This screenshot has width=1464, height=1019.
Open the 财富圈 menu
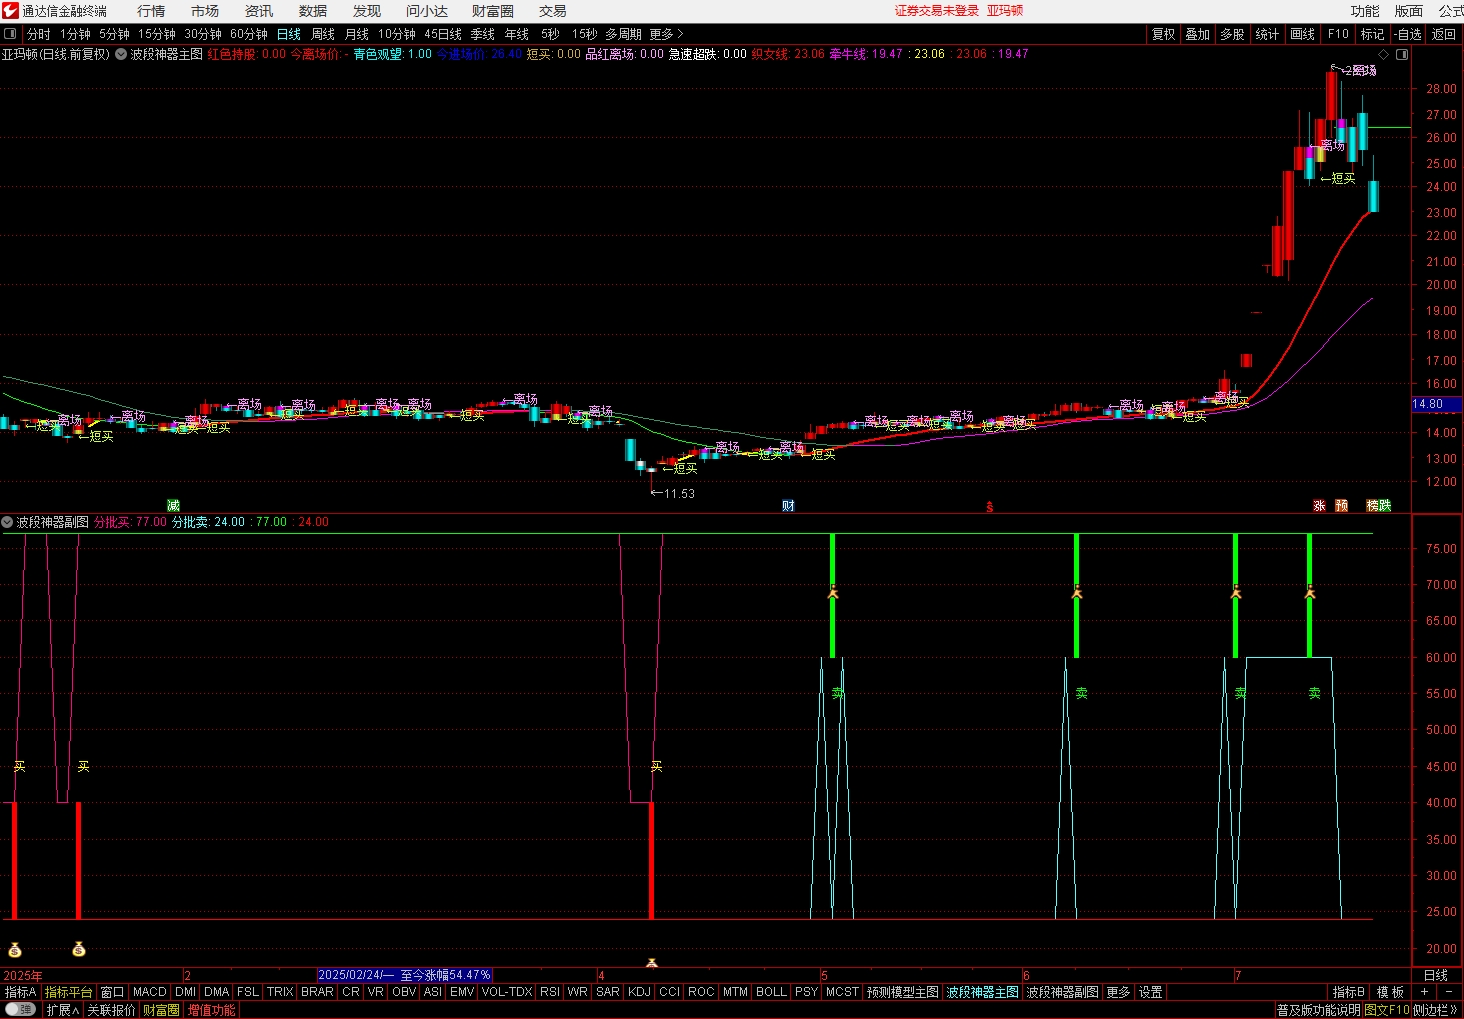click(x=493, y=11)
